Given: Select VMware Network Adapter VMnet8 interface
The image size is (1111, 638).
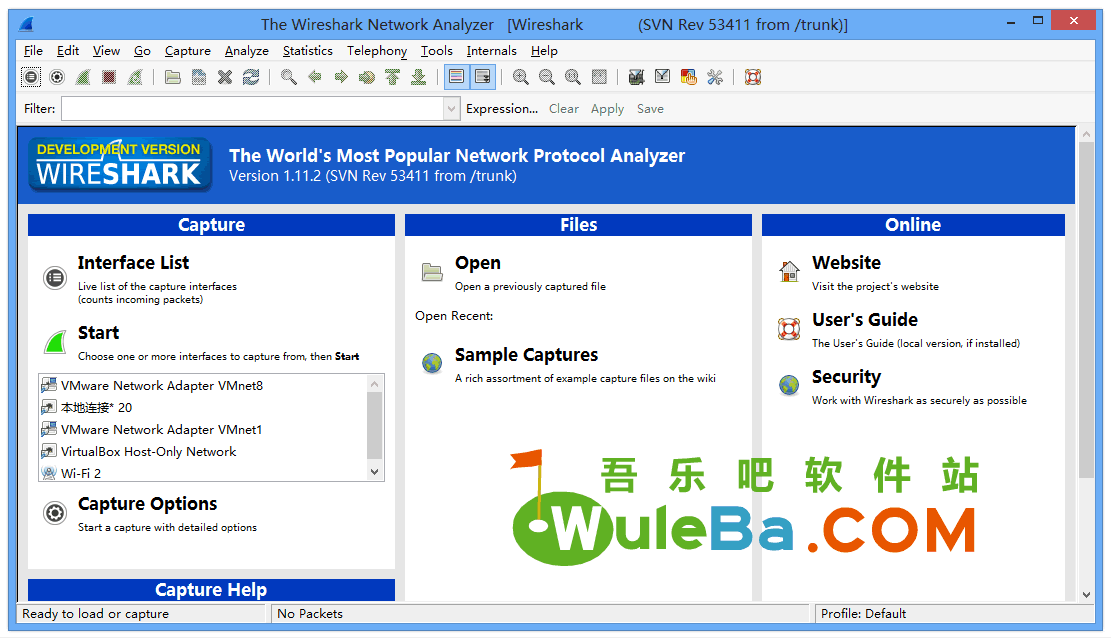Looking at the screenshot, I should pyautogui.click(x=162, y=386).
